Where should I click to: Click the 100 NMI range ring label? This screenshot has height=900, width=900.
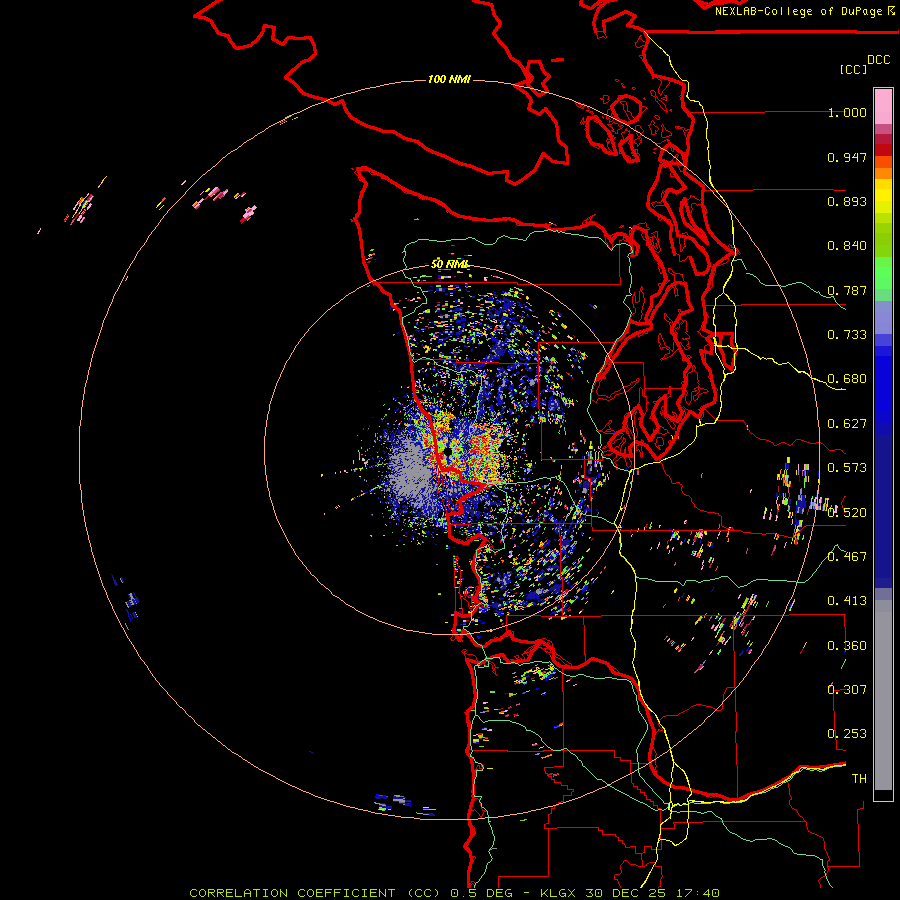(449, 79)
